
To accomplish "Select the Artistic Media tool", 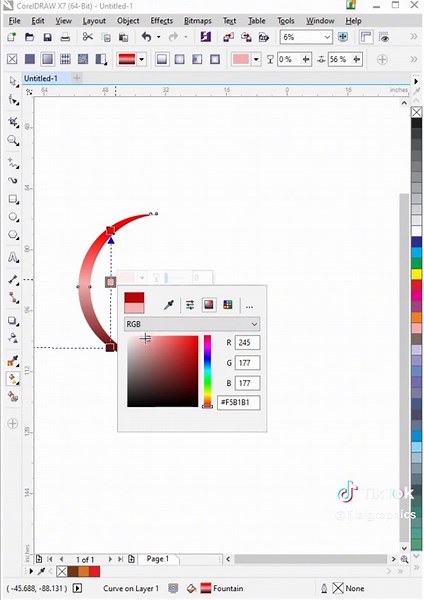I will (x=13, y=180).
